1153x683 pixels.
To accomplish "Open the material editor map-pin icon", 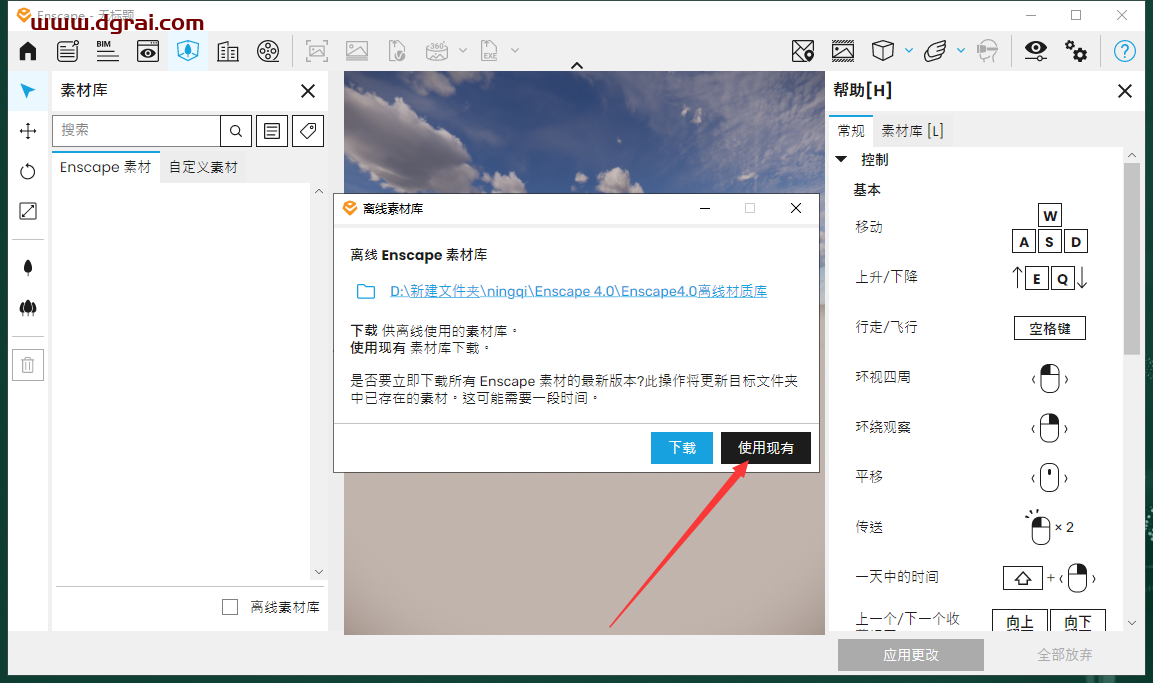I will click(803, 51).
